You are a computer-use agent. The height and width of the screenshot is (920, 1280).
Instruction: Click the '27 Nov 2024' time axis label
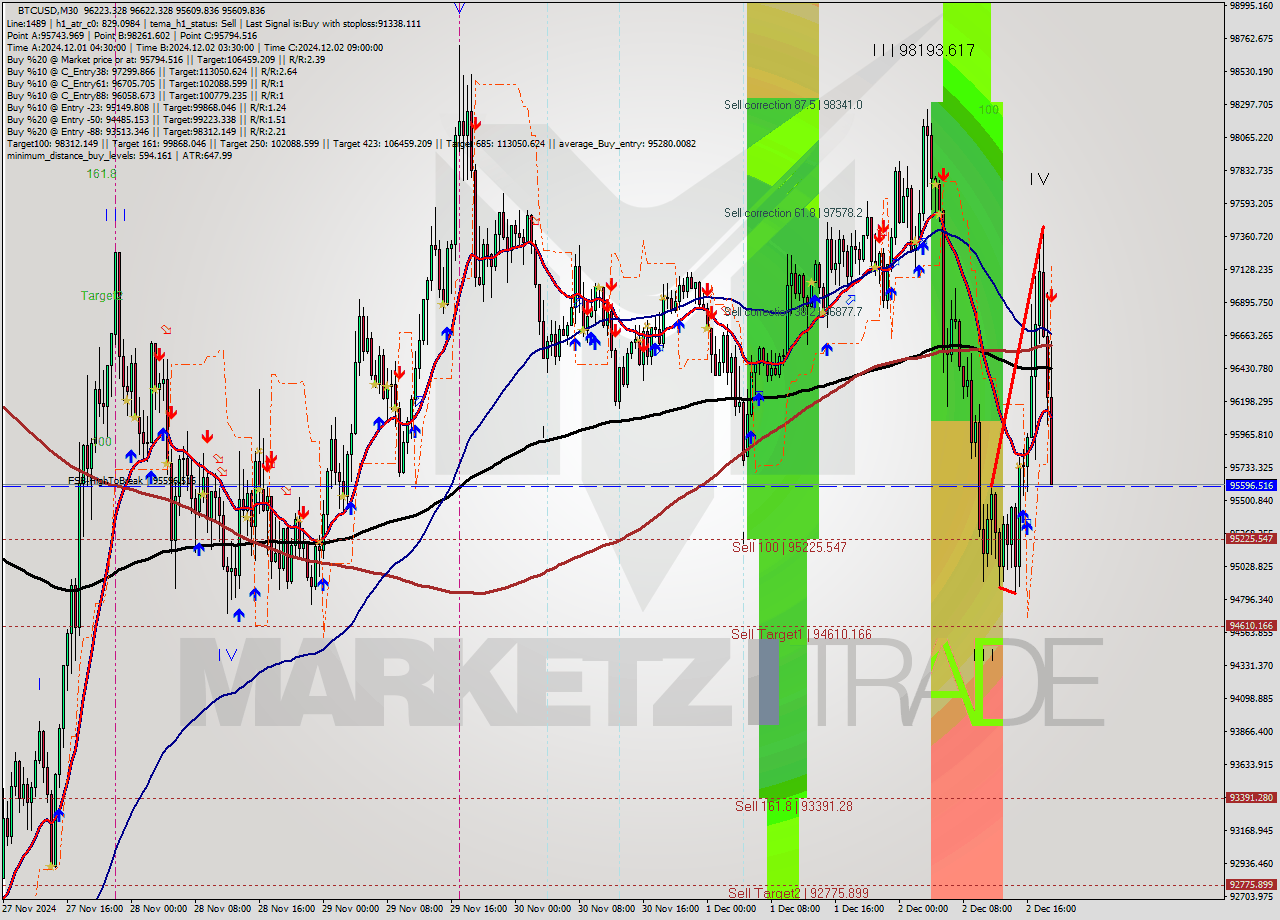click(27, 909)
